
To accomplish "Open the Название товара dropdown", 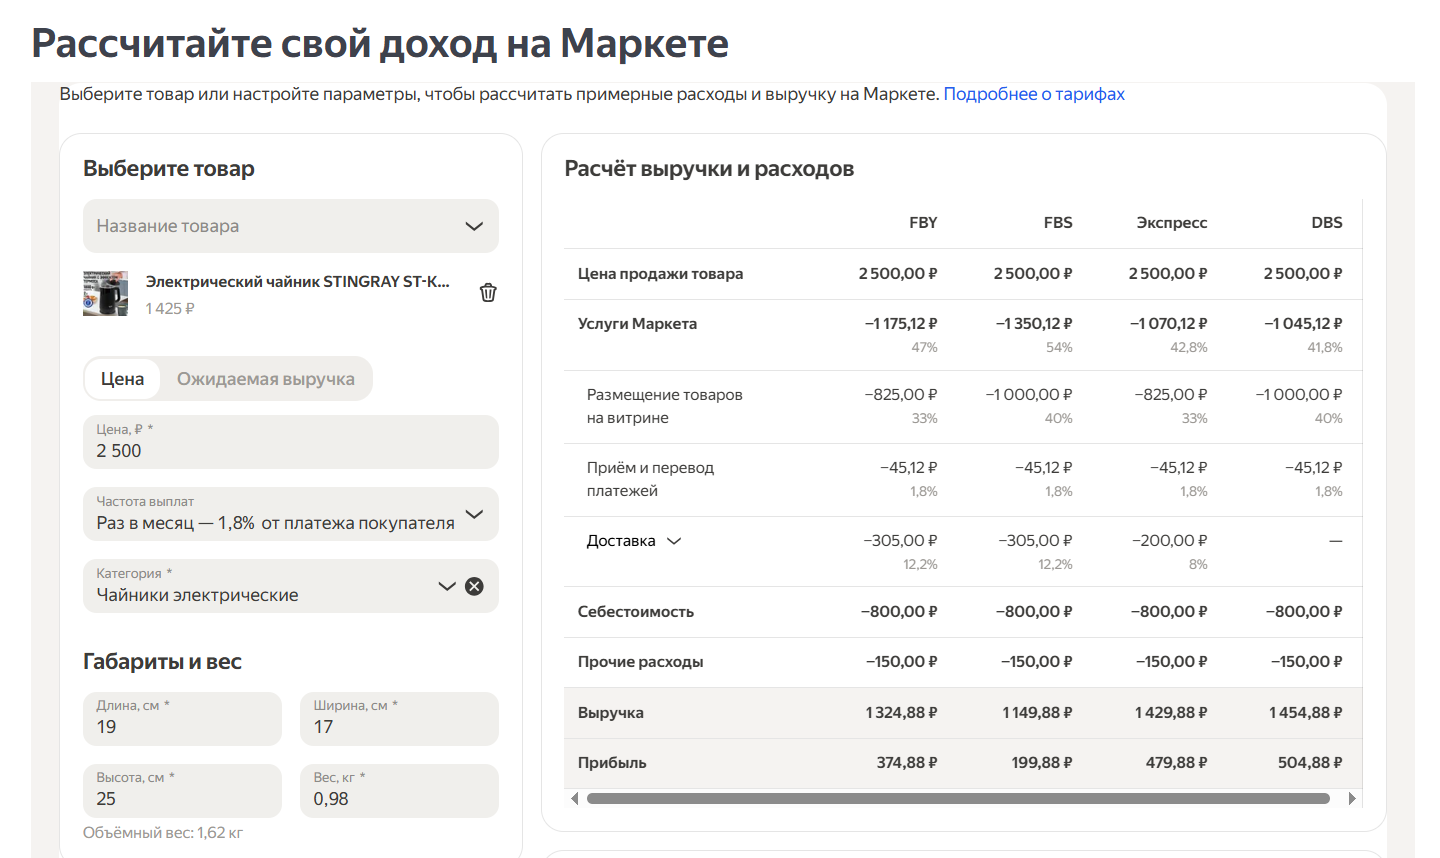I will pyautogui.click(x=290, y=226).
